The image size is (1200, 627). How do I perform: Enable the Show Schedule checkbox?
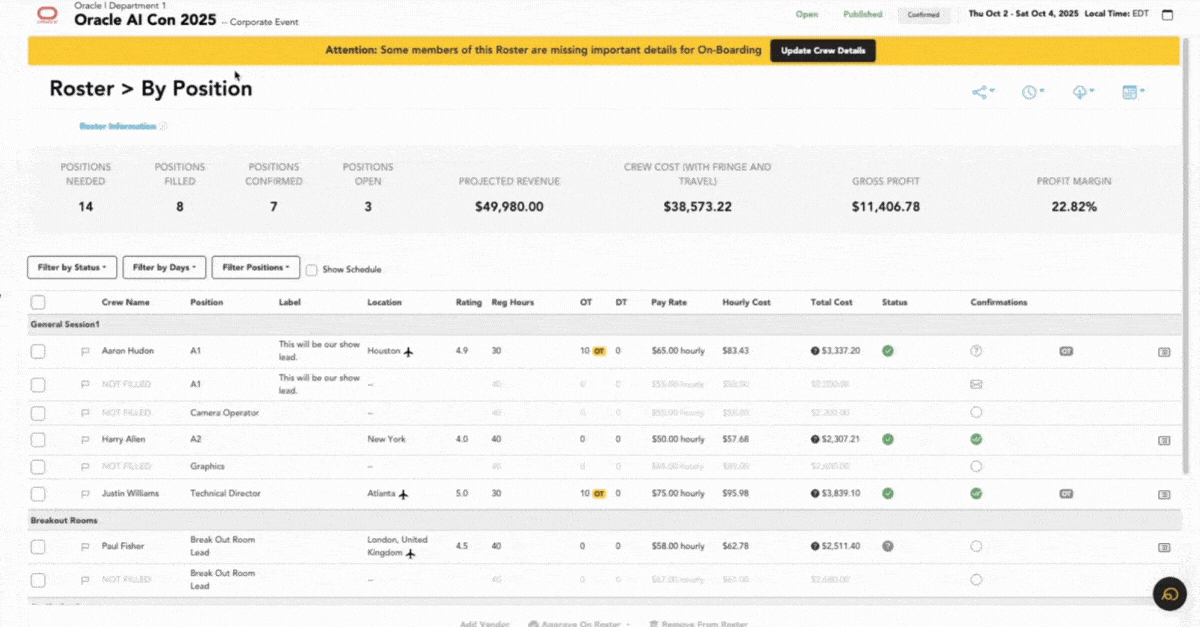point(312,269)
